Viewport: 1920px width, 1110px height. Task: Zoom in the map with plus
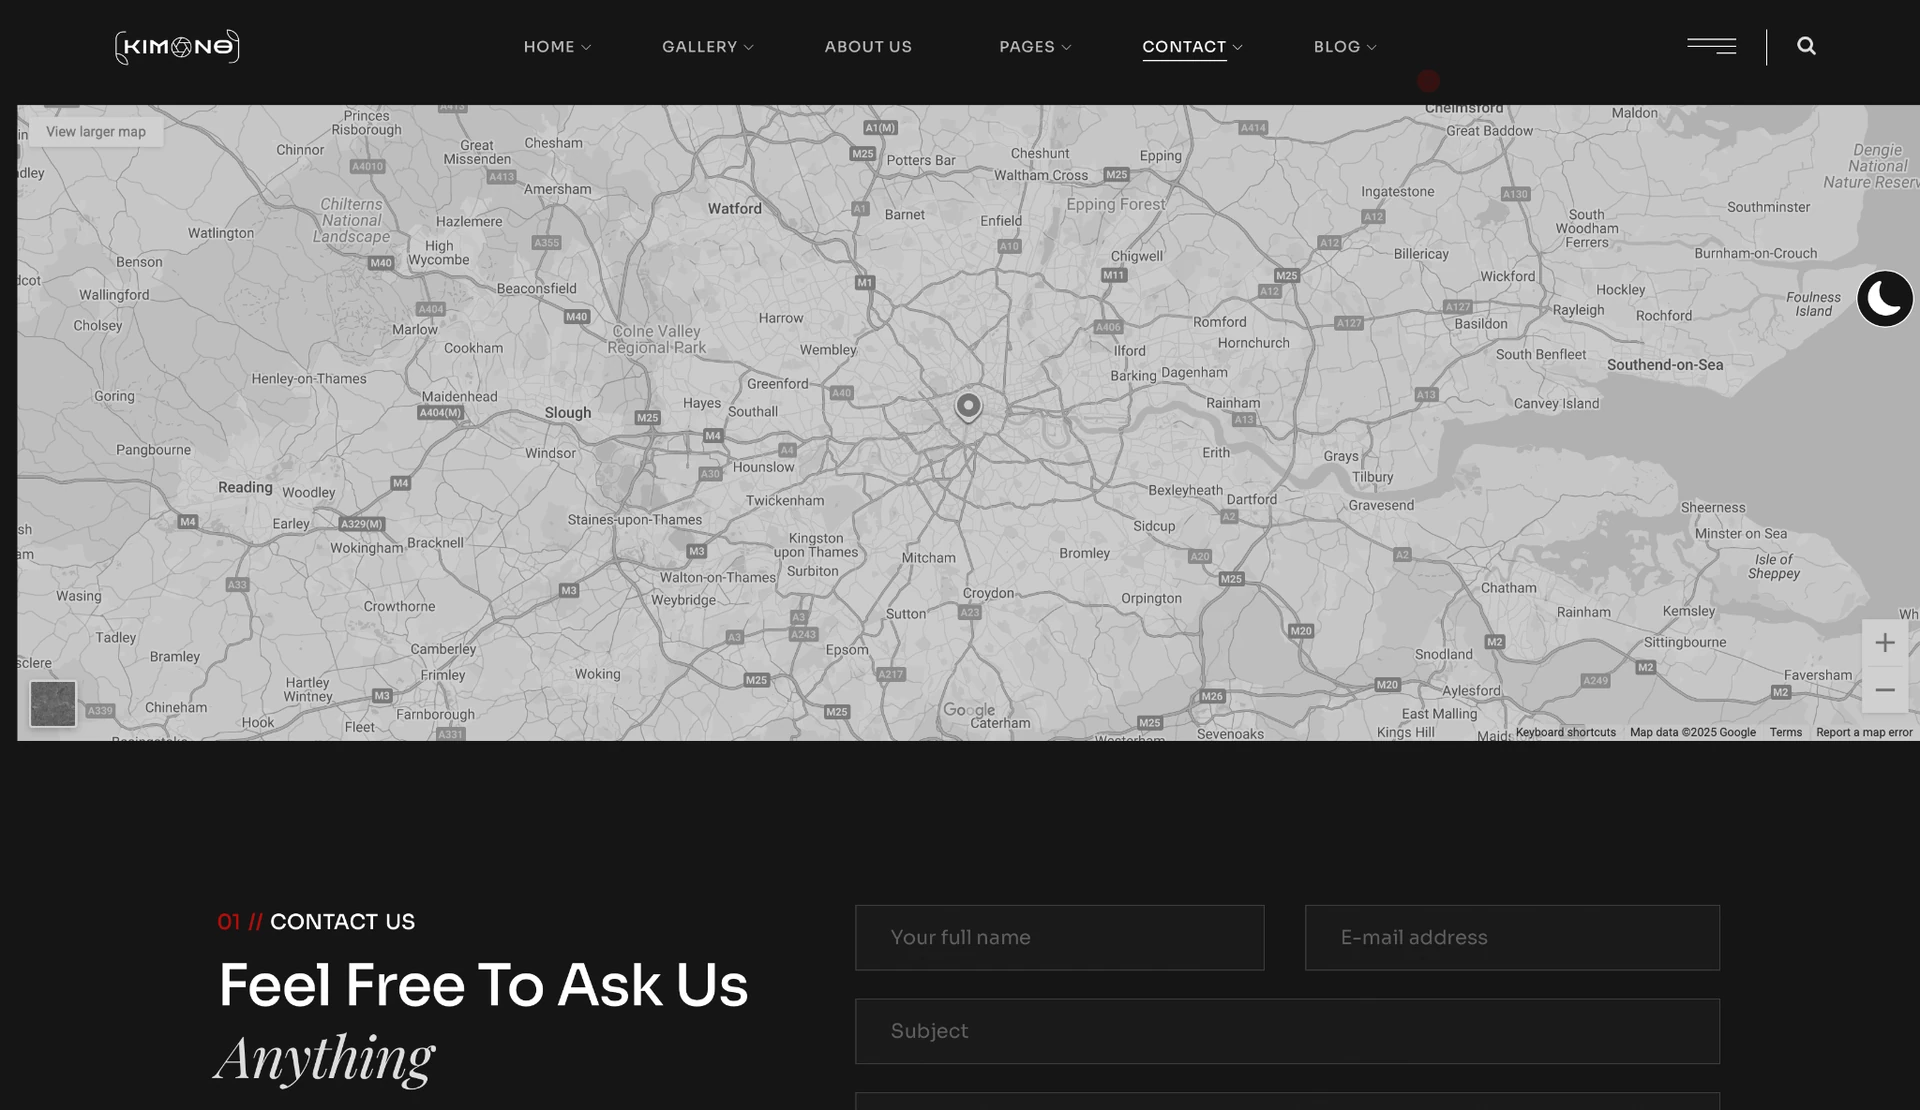pos(1885,643)
